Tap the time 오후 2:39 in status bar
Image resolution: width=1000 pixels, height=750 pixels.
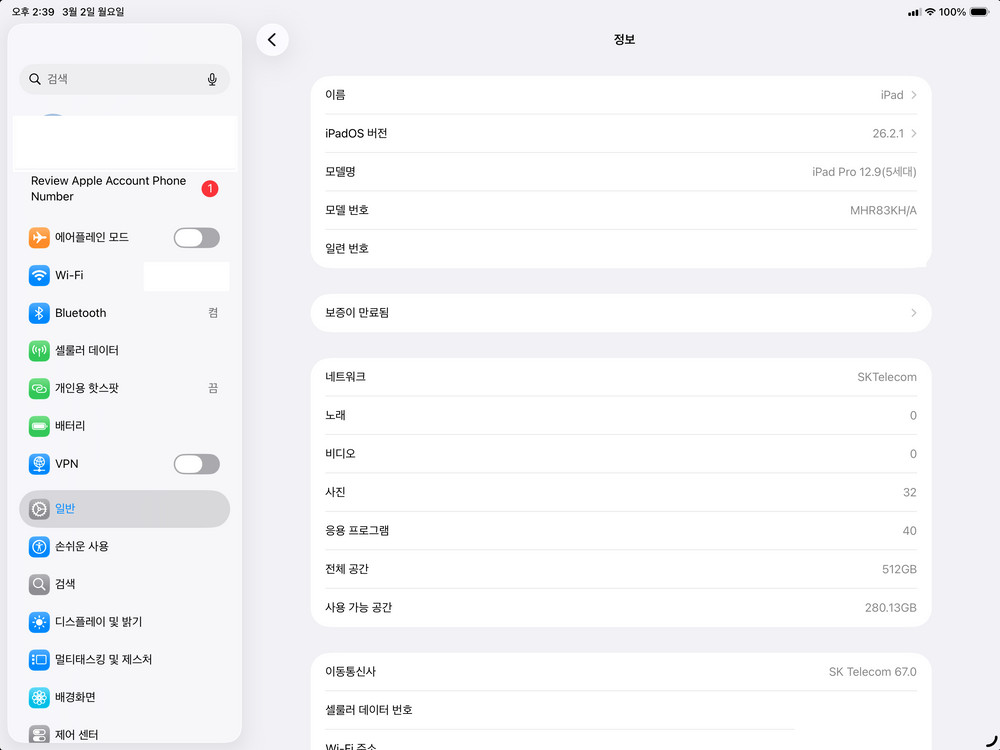[x=33, y=12]
